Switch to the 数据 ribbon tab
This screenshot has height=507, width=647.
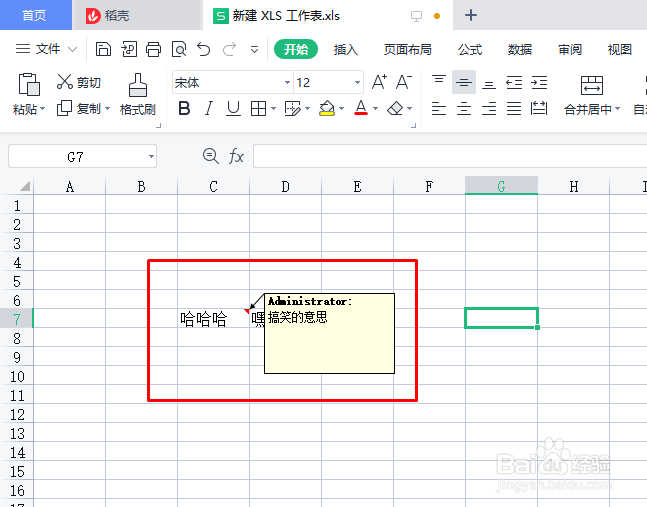click(520, 50)
